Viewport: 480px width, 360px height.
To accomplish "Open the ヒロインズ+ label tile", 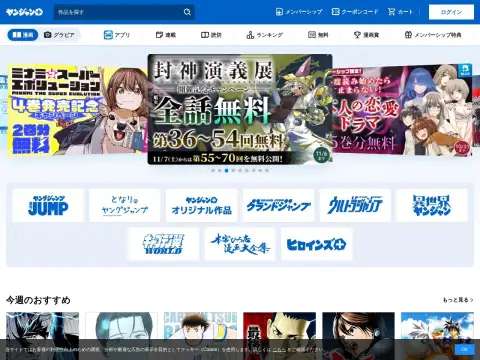I will 317,244.
